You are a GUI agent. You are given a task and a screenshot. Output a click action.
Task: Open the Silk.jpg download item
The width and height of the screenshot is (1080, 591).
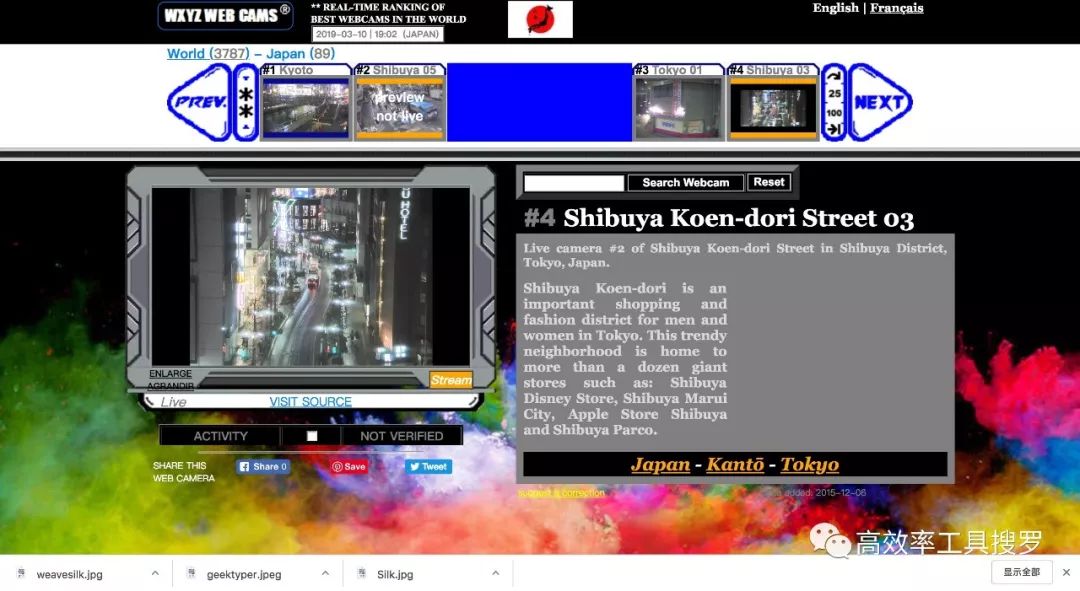click(x=395, y=574)
